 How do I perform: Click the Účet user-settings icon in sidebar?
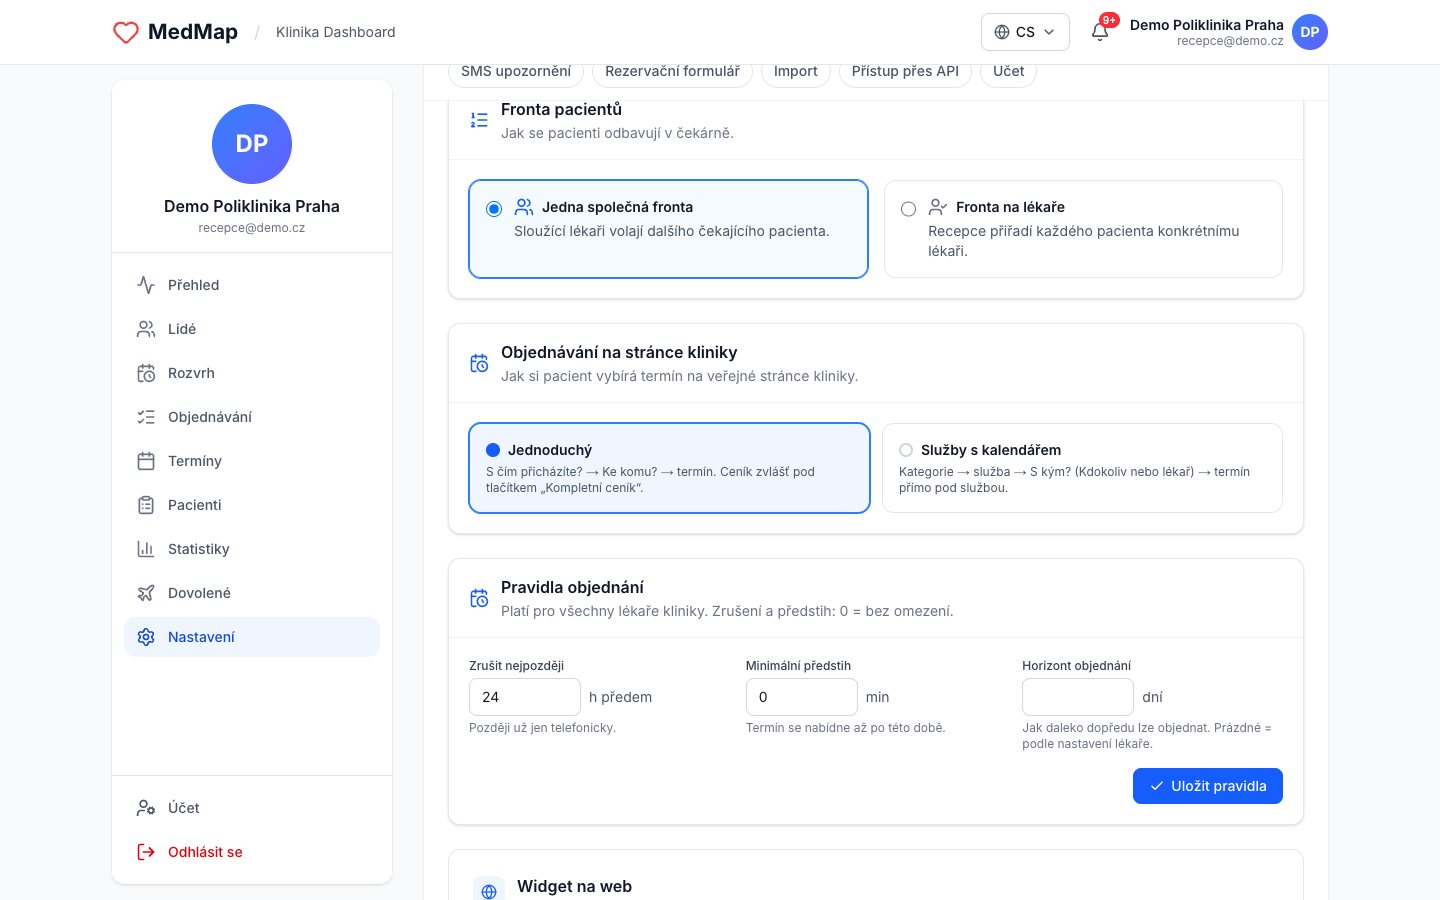point(146,808)
